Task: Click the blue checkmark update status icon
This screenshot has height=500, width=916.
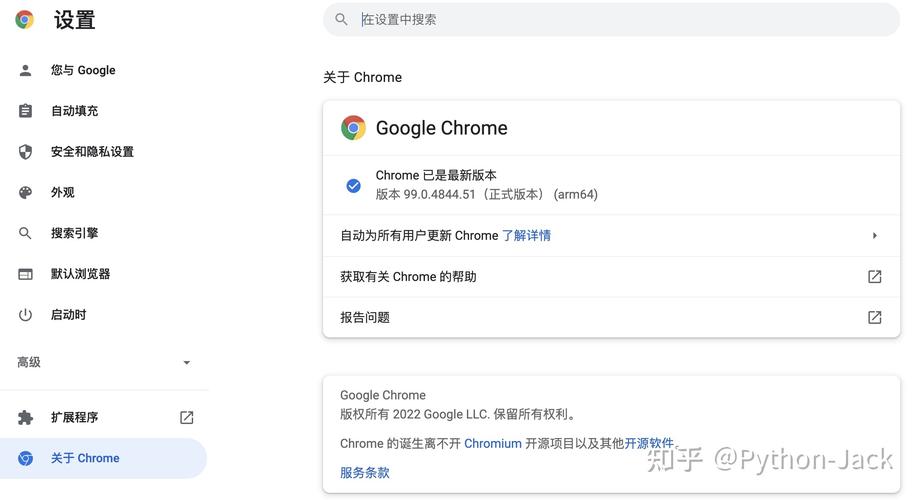Action: tap(353, 186)
